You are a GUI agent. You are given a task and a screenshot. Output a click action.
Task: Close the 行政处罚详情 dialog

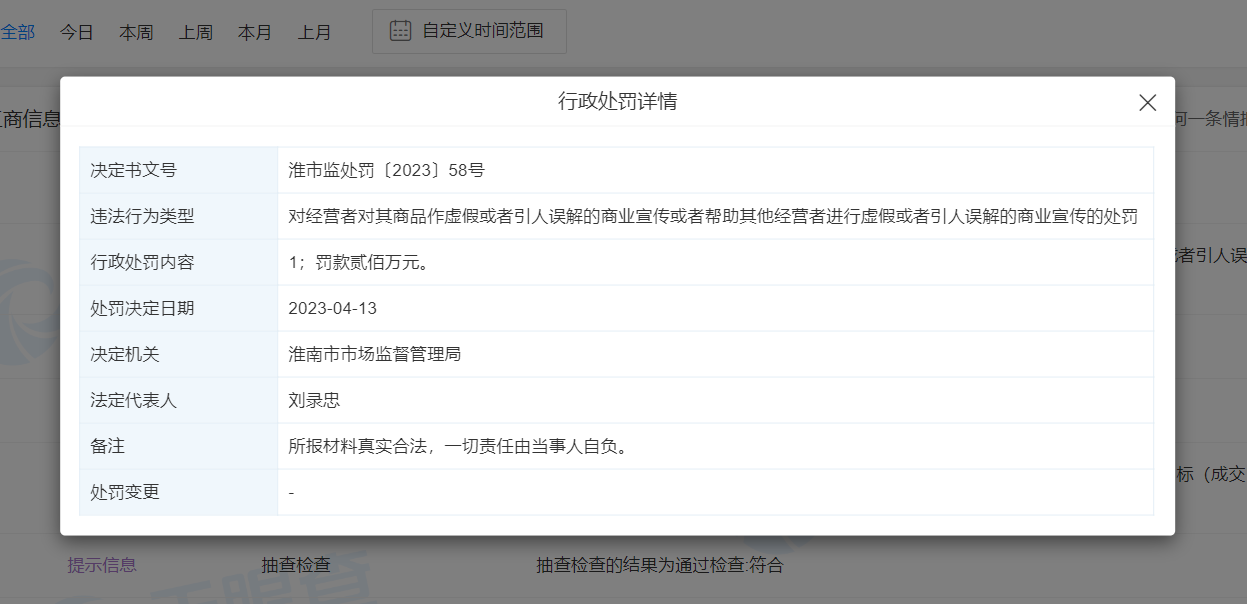coord(1148,102)
